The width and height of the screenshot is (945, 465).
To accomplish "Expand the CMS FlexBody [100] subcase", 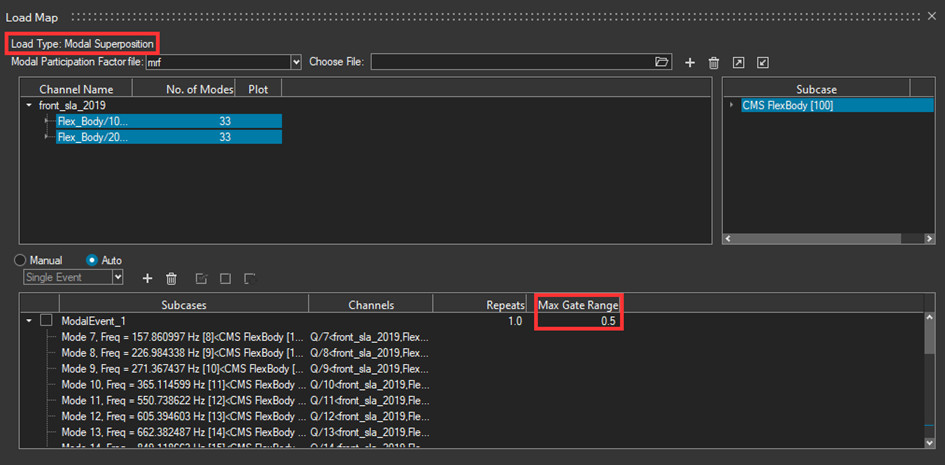I will point(732,105).
